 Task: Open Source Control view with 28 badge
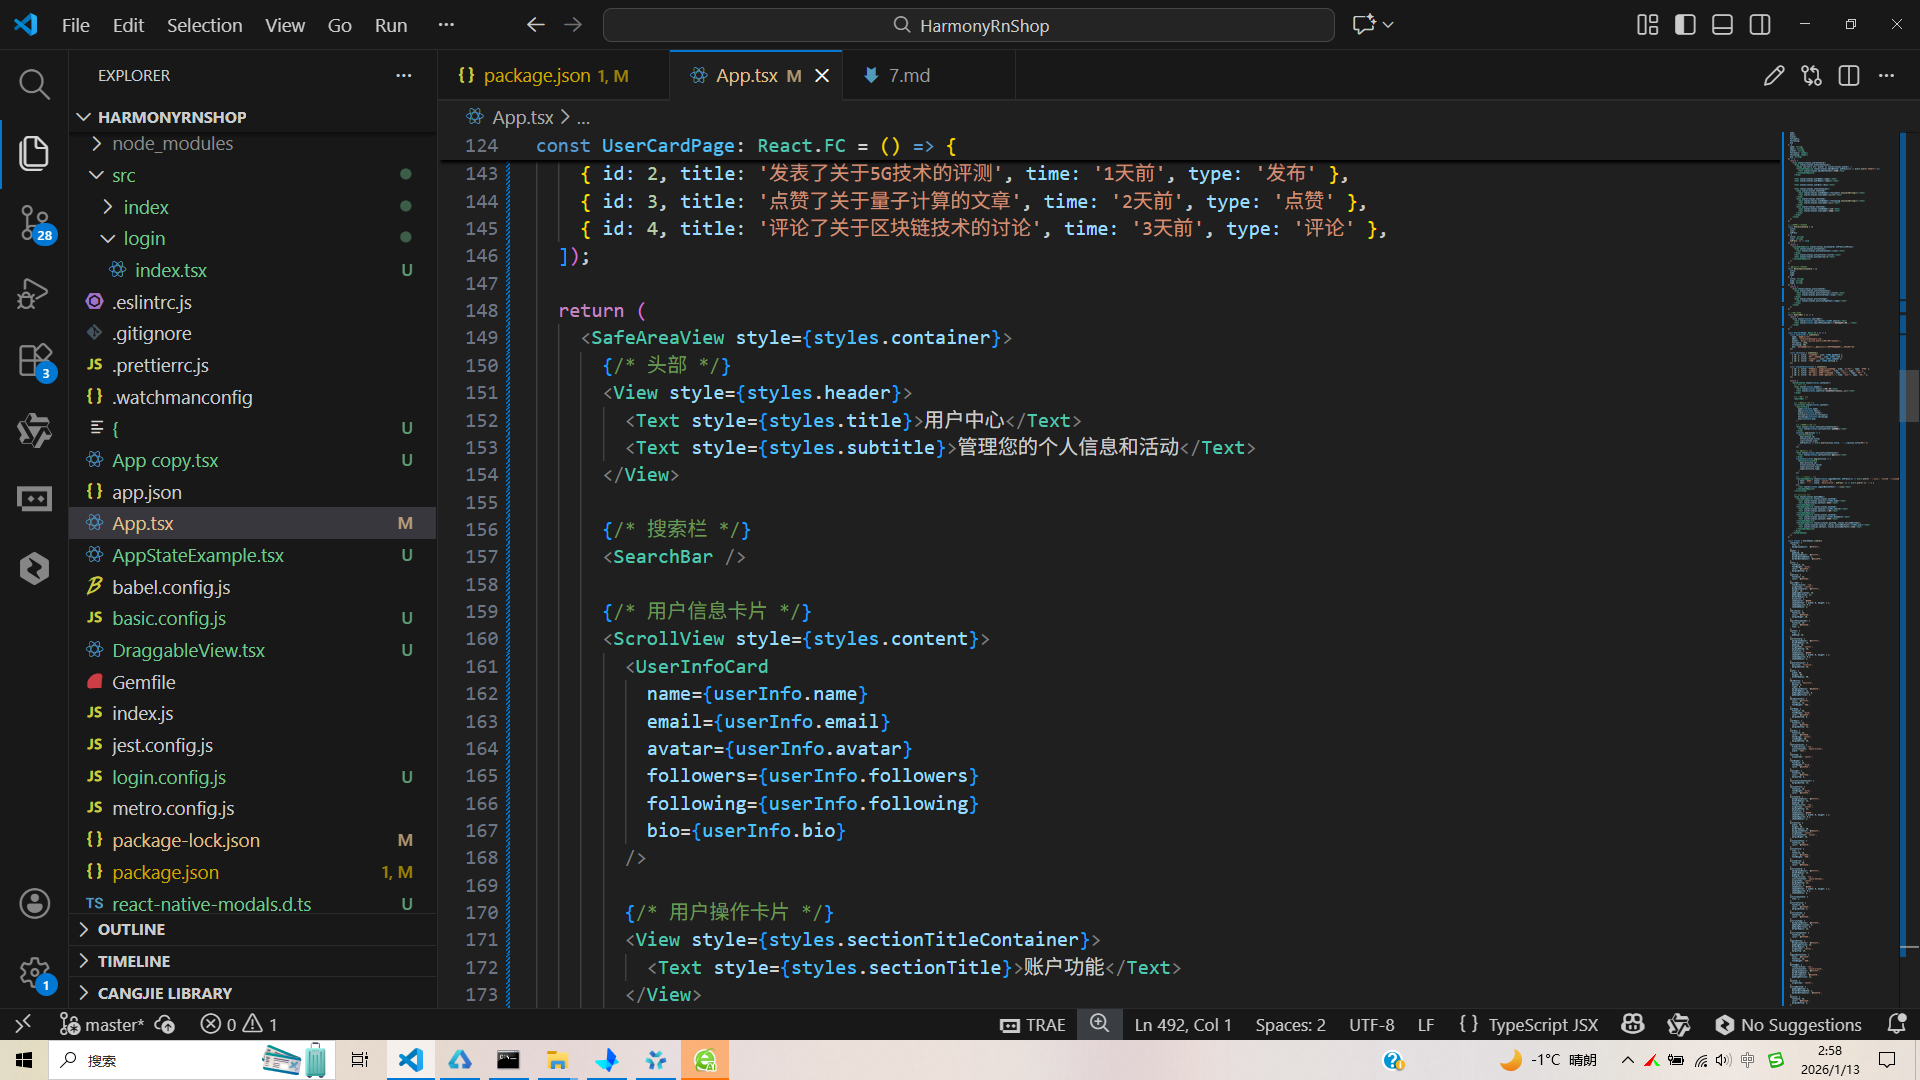tap(34, 222)
